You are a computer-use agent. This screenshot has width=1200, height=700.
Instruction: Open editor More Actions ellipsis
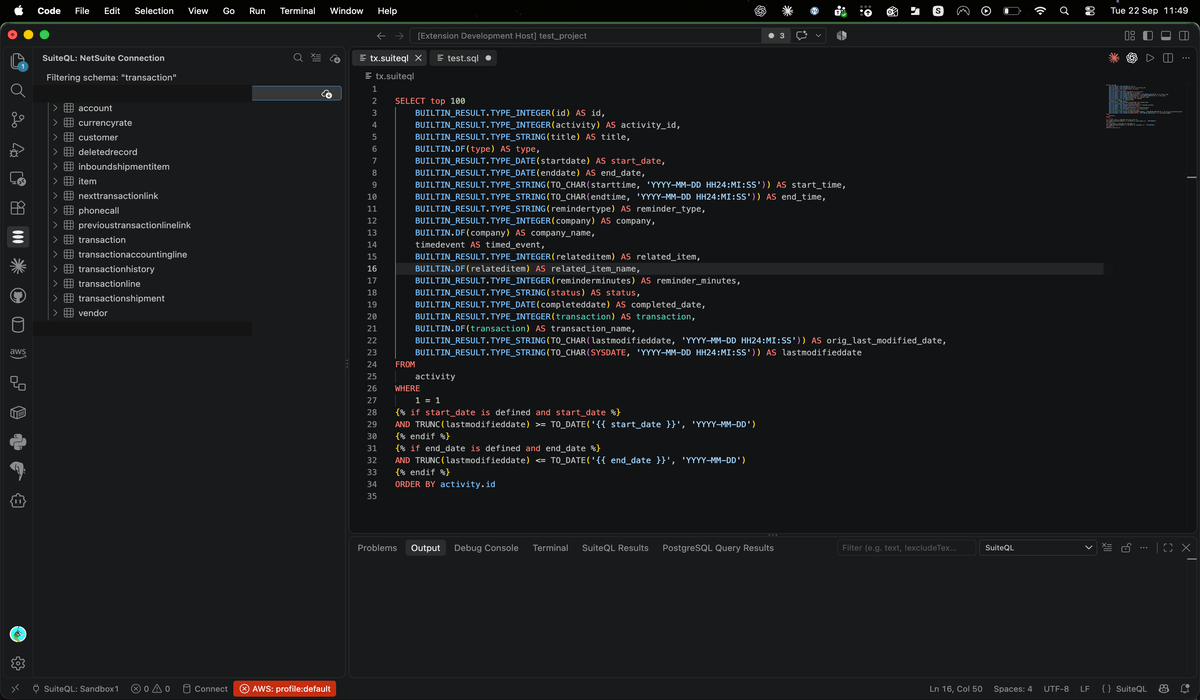tap(1186, 58)
